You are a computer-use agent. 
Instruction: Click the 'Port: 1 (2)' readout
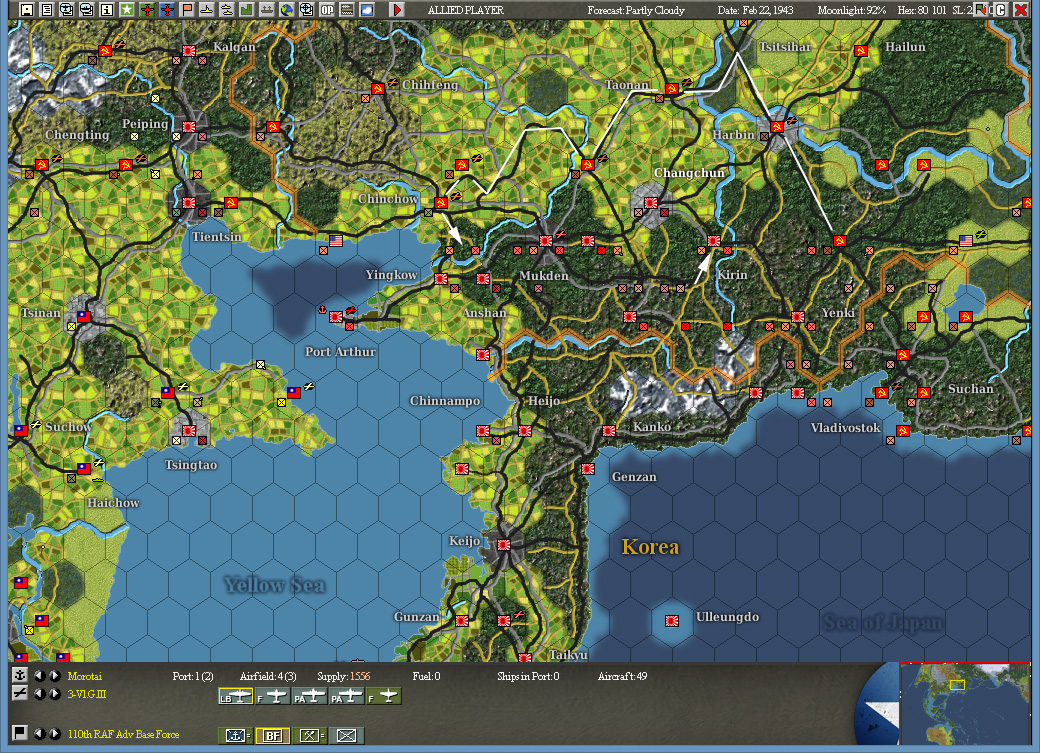pyautogui.click(x=193, y=676)
